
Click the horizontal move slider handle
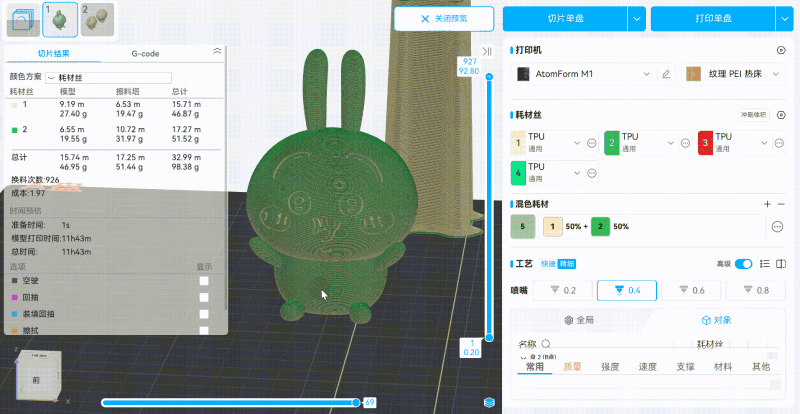point(356,403)
